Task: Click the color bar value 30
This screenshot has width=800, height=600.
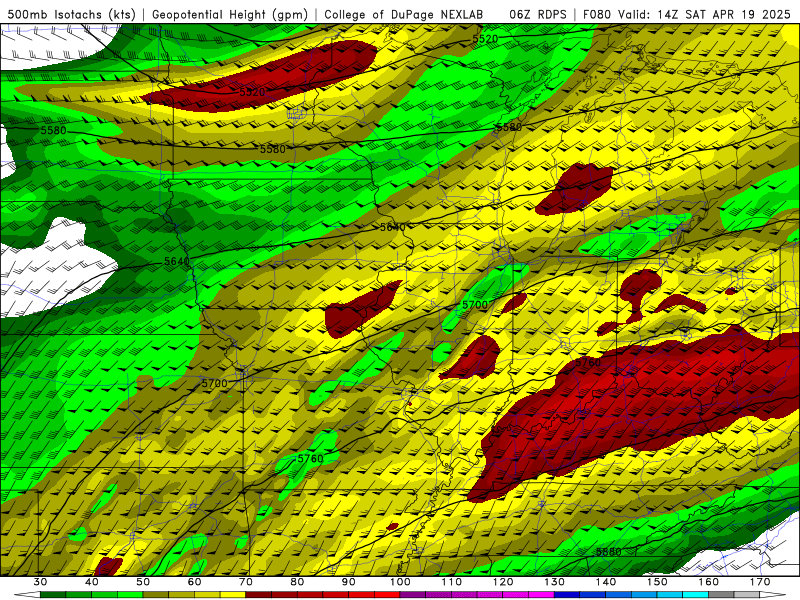Action: click(x=40, y=582)
